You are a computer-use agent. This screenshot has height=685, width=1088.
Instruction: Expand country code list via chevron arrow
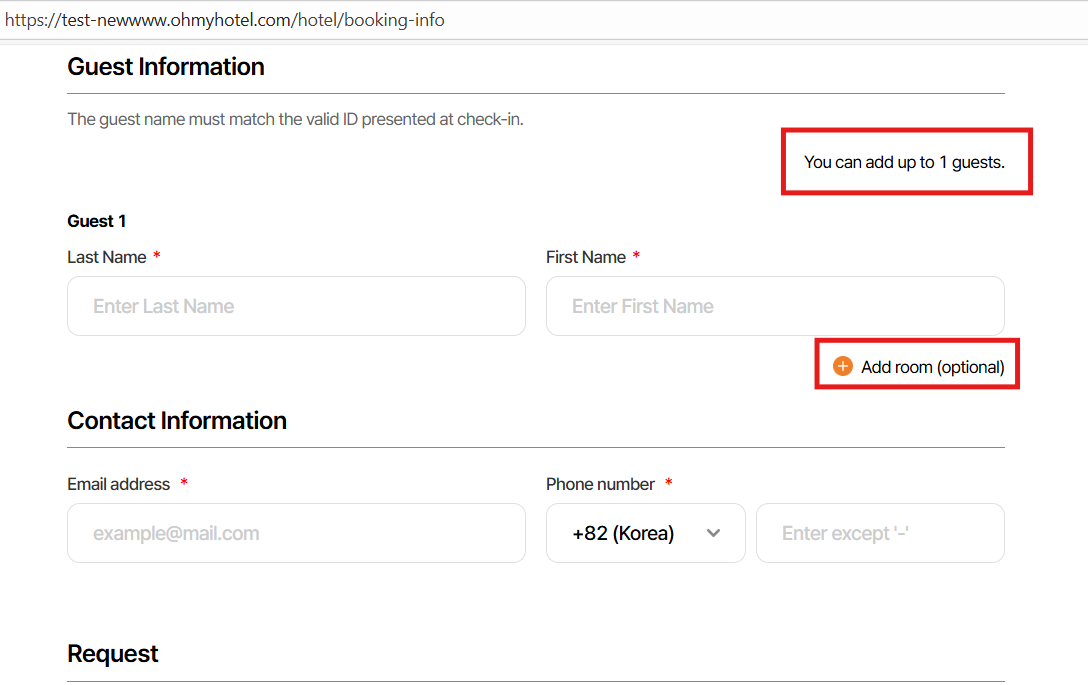[x=713, y=533]
